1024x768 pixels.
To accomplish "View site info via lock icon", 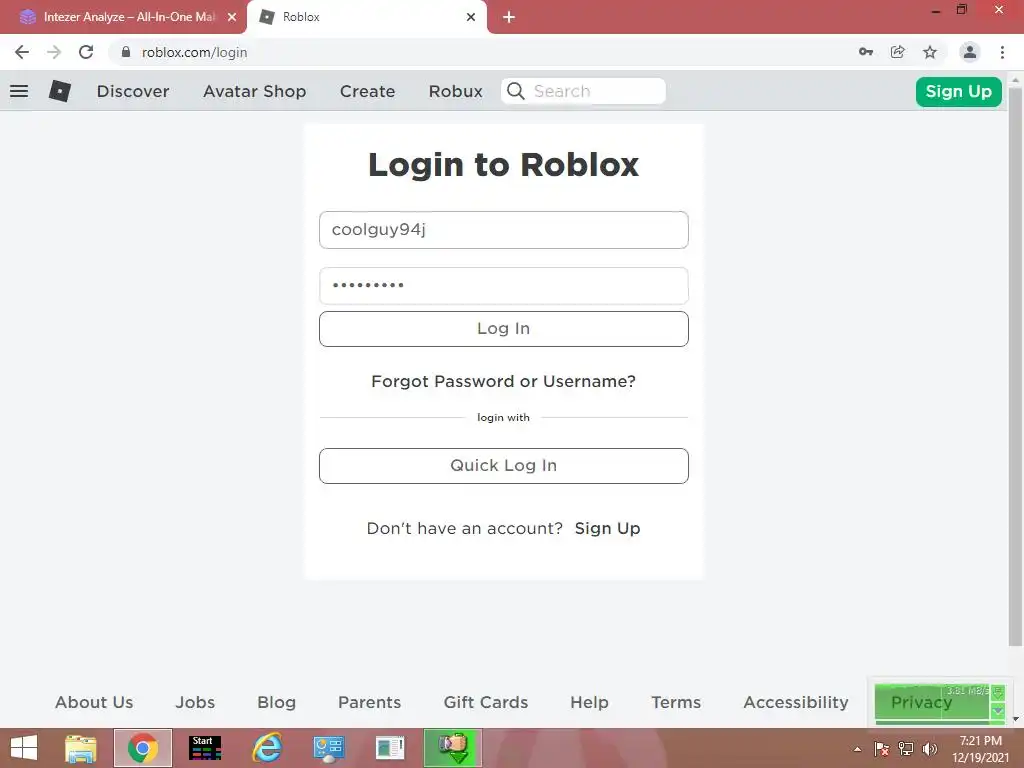I will (x=126, y=52).
